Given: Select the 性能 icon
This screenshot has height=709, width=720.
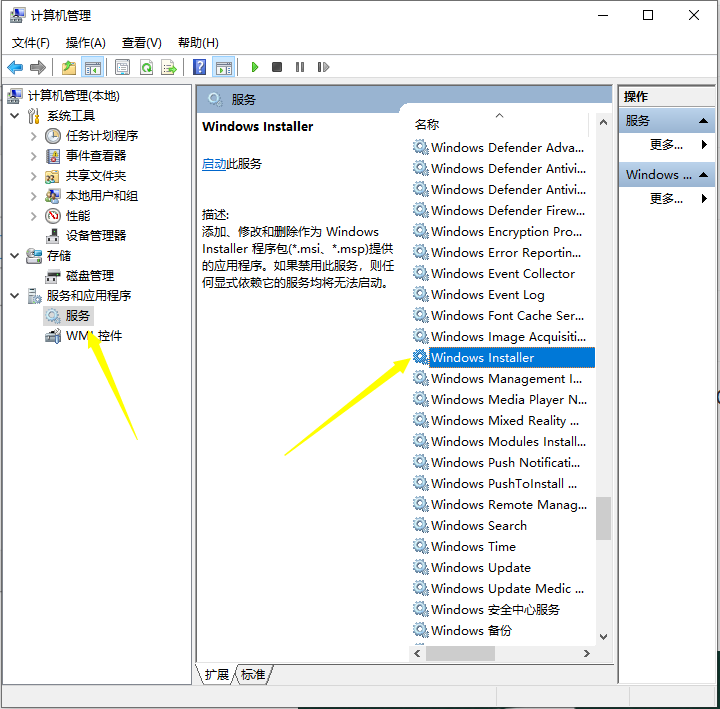Looking at the screenshot, I should [53, 216].
